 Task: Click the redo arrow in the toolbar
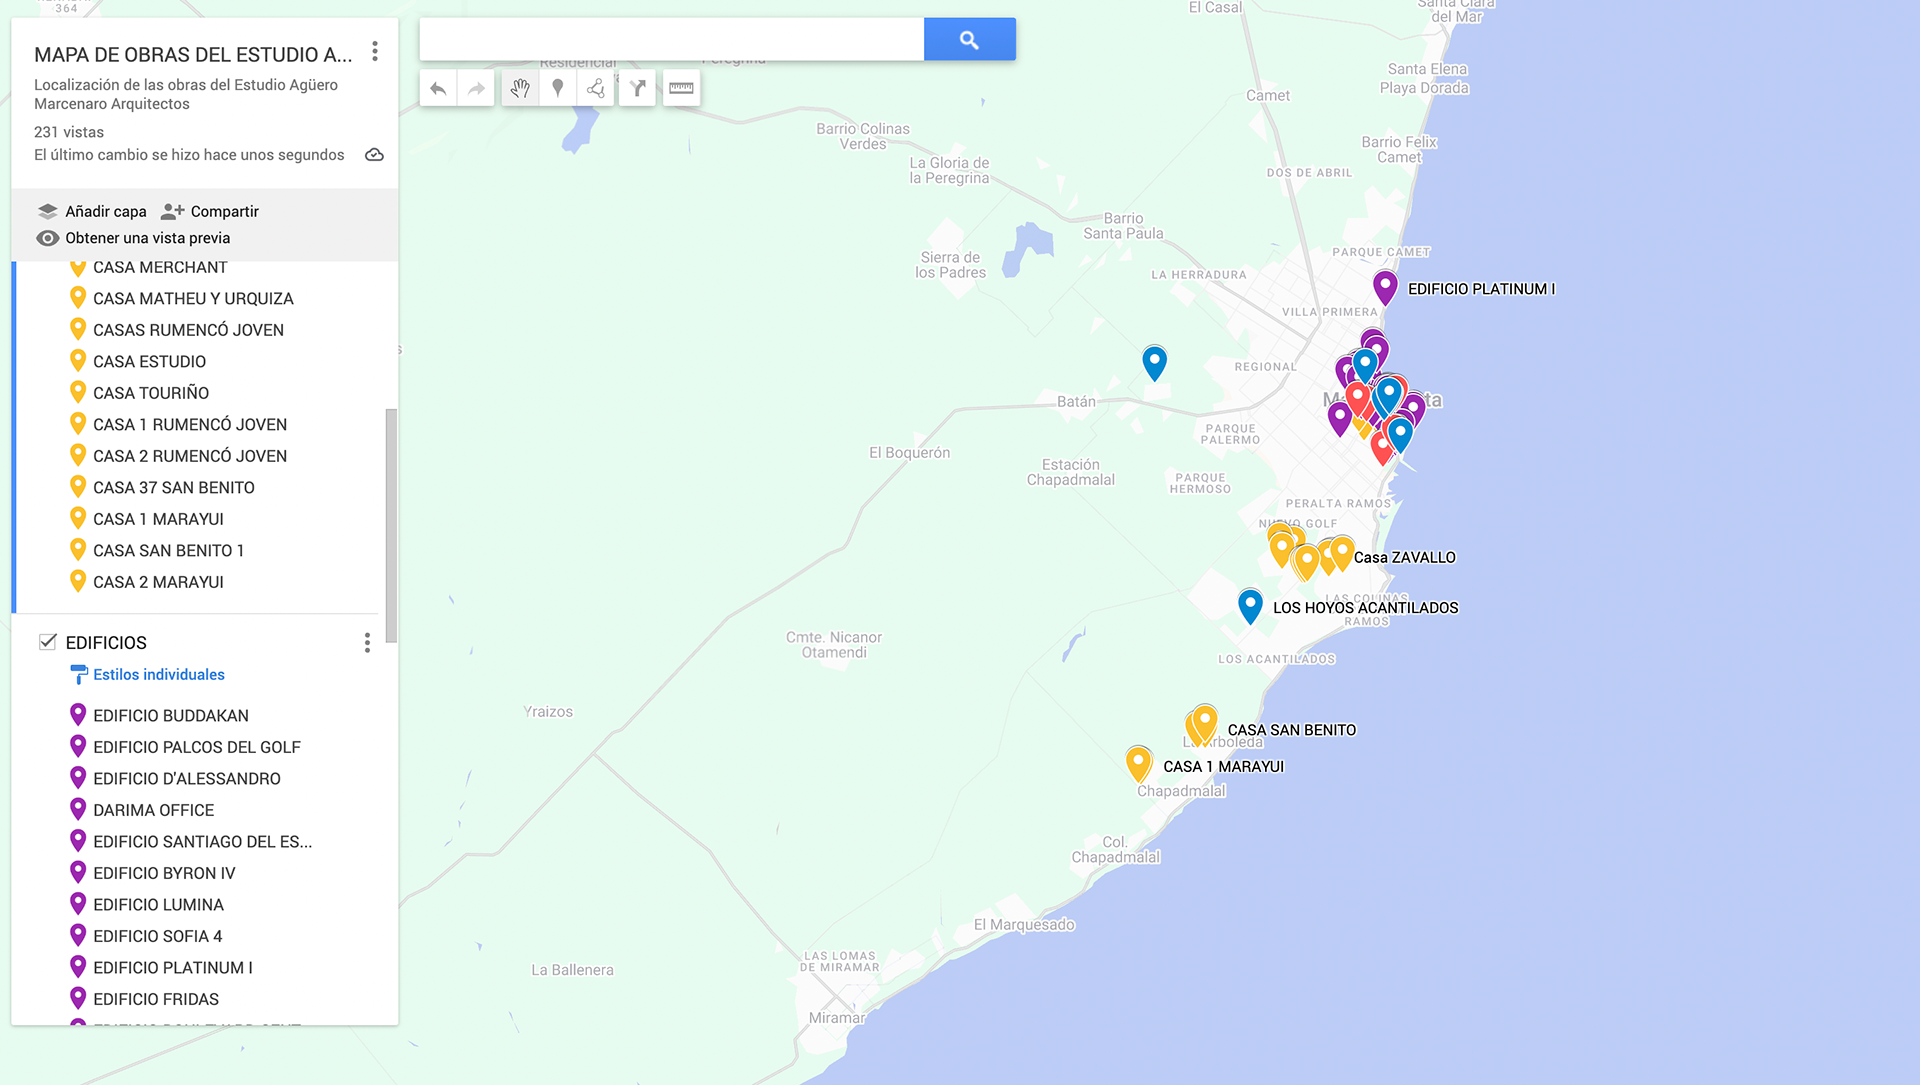pyautogui.click(x=476, y=89)
